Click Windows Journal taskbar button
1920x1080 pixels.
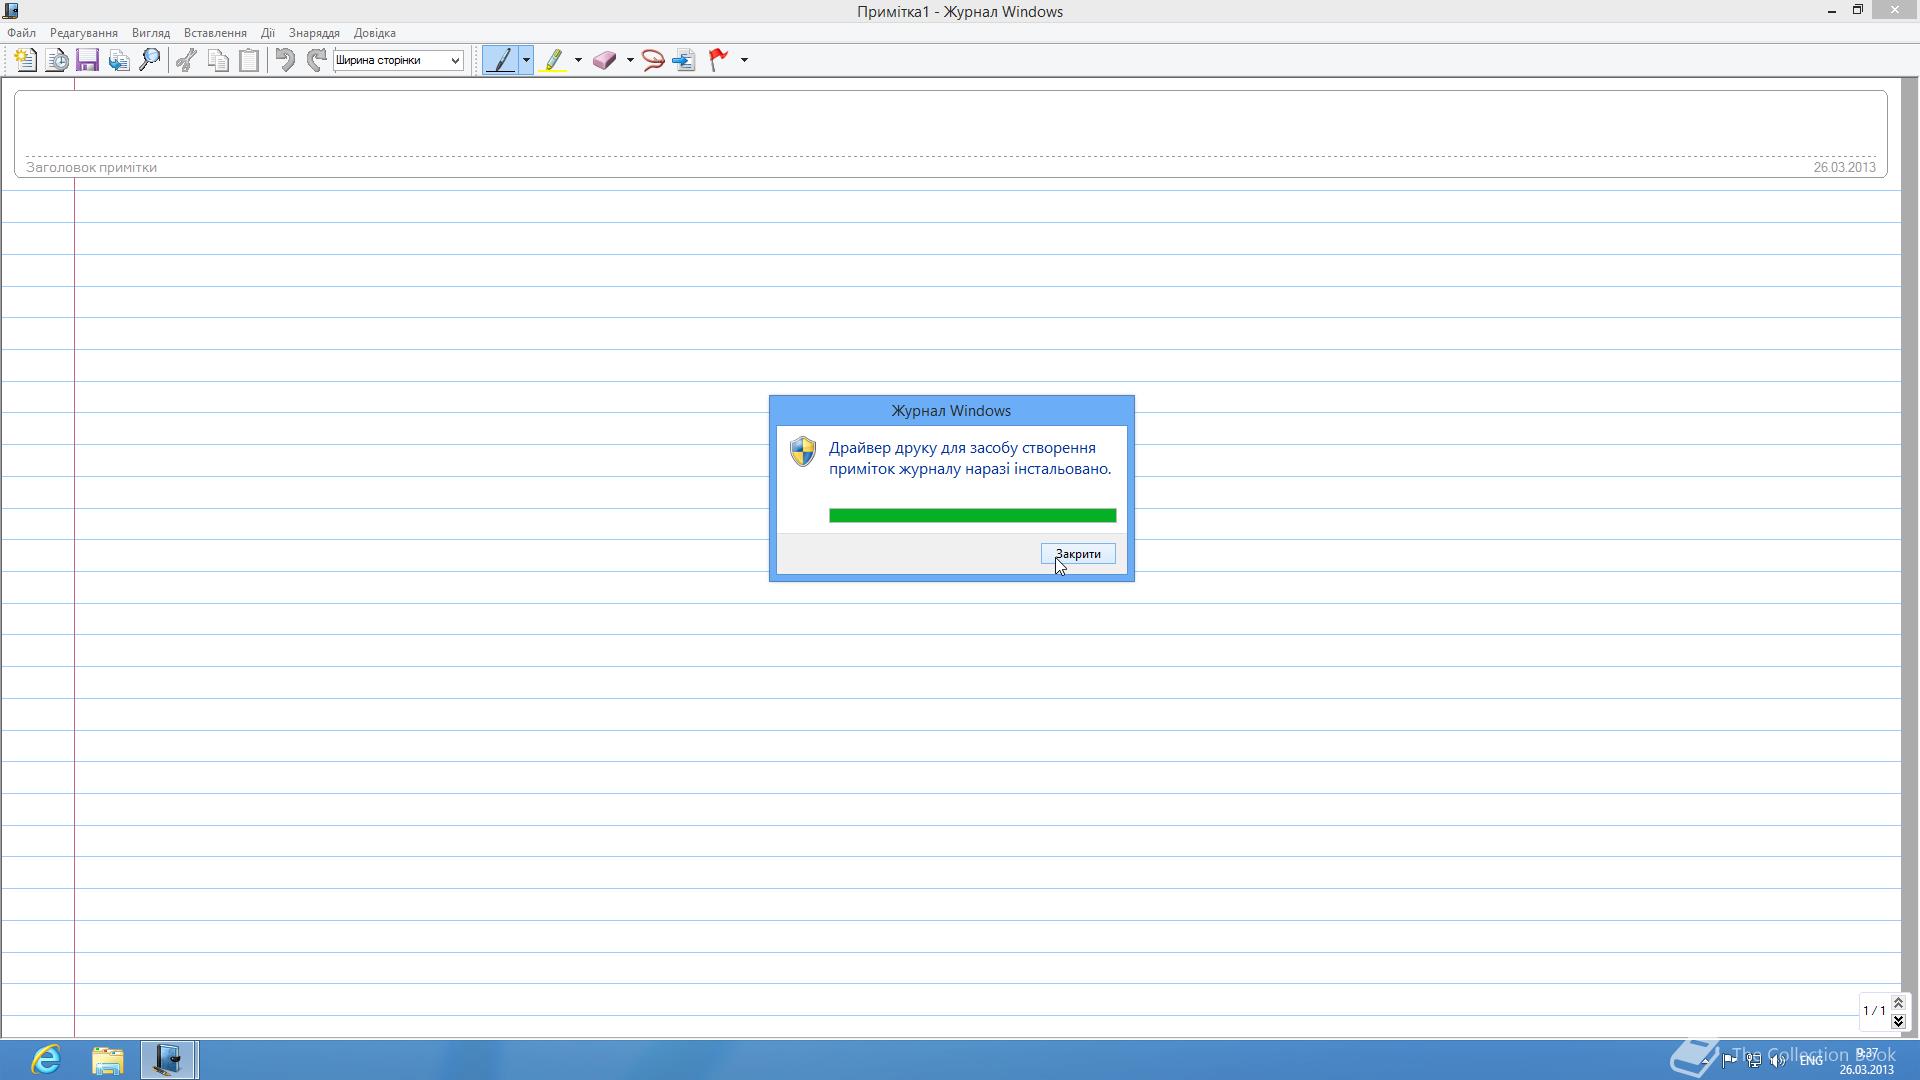tap(168, 1059)
